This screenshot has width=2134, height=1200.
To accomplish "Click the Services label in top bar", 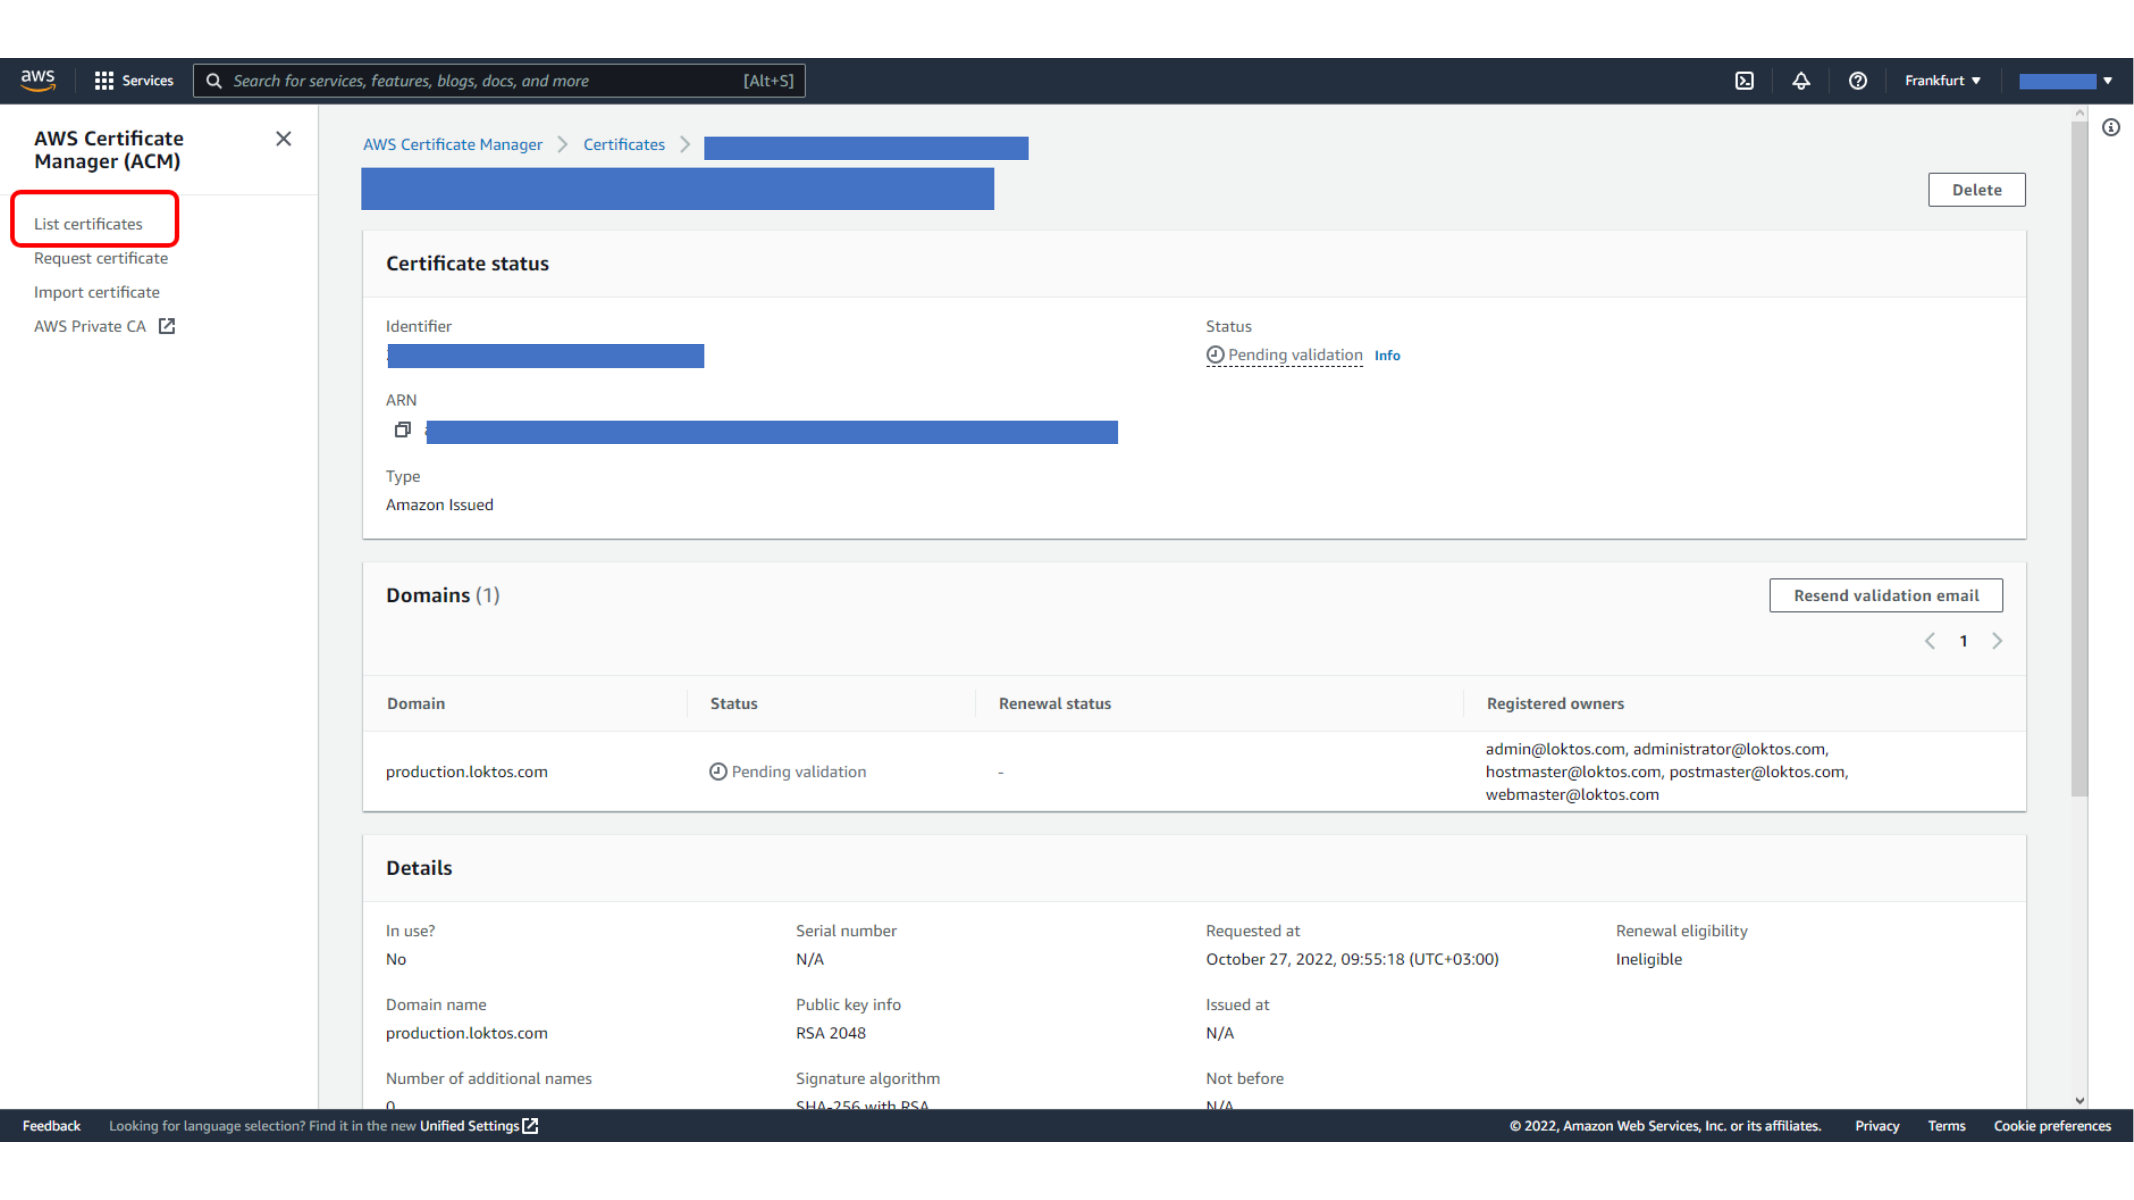I will pyautogui.click(x=148, y=81).
